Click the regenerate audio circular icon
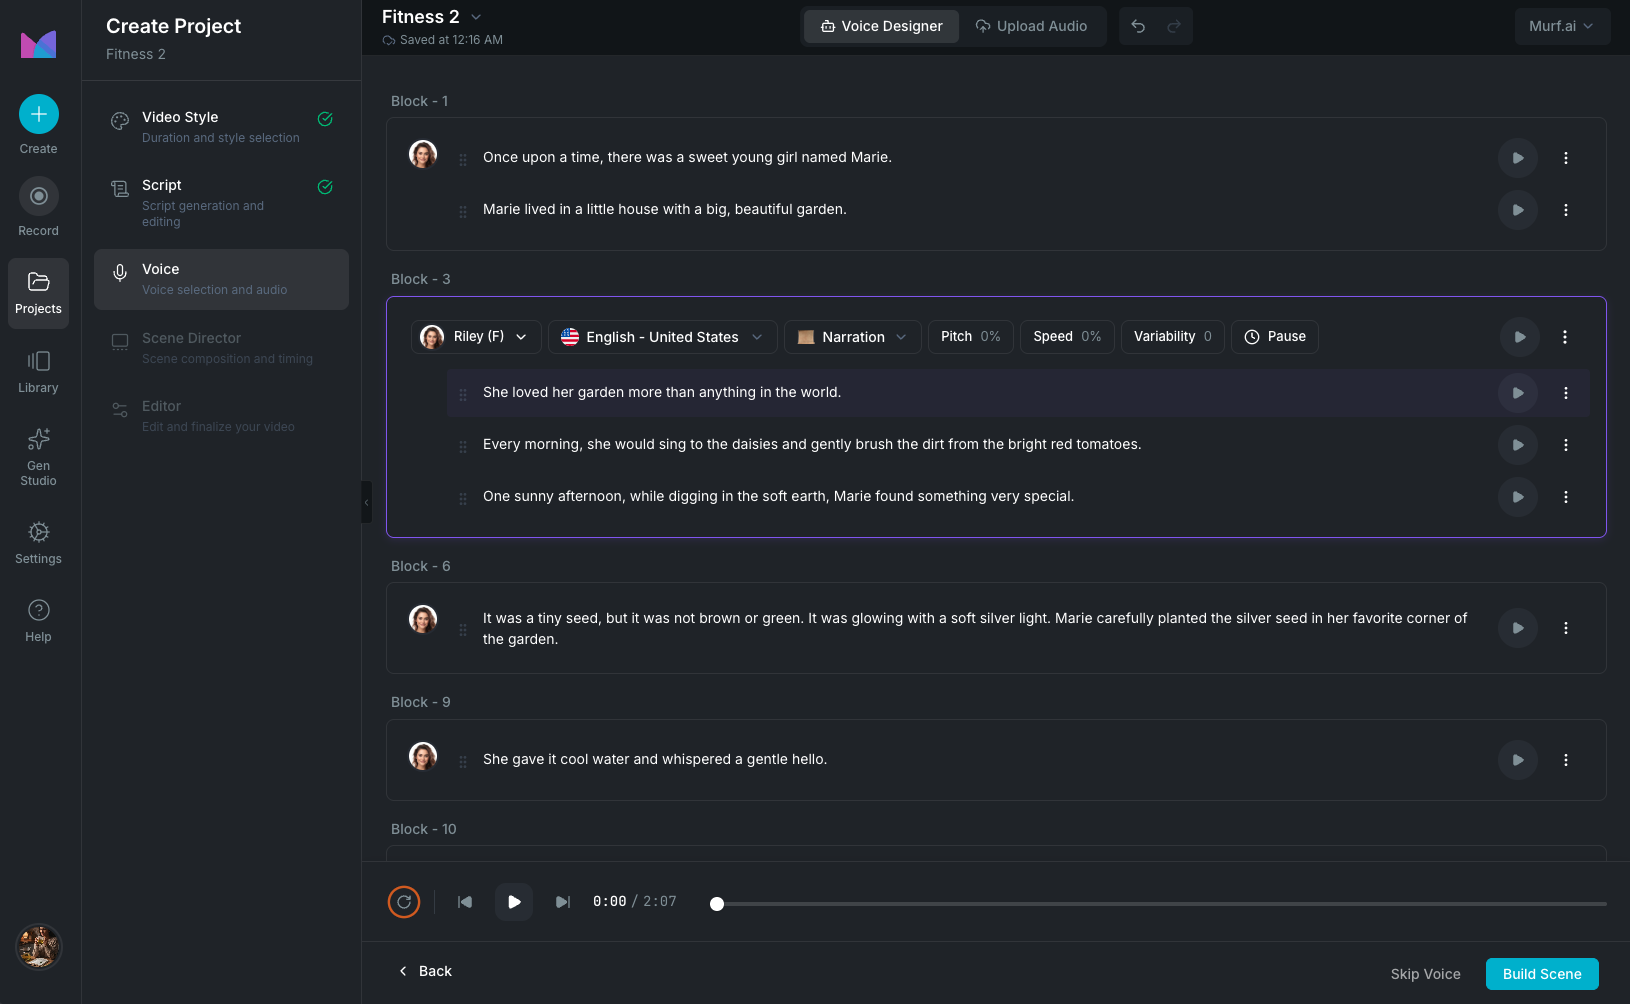The height and width of the screenshot is (1004, 1630). pyautogui.click(x=404, y=902)
